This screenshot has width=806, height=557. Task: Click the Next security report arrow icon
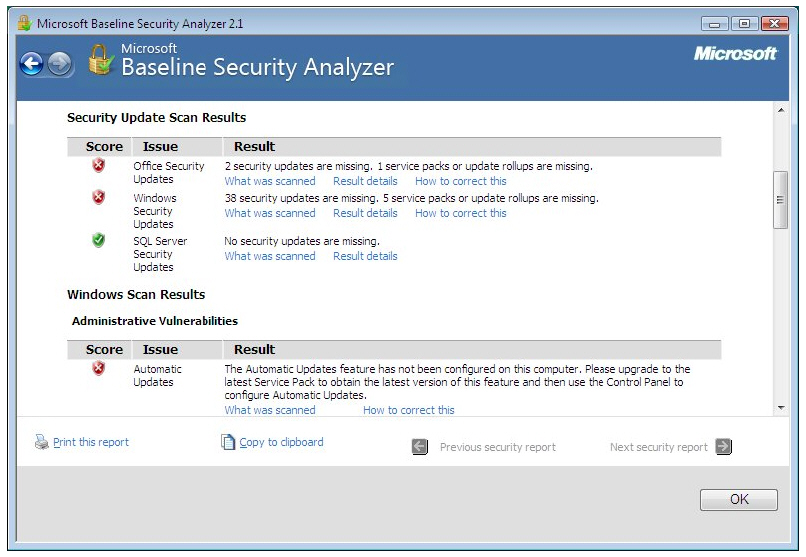click(724, 446)
